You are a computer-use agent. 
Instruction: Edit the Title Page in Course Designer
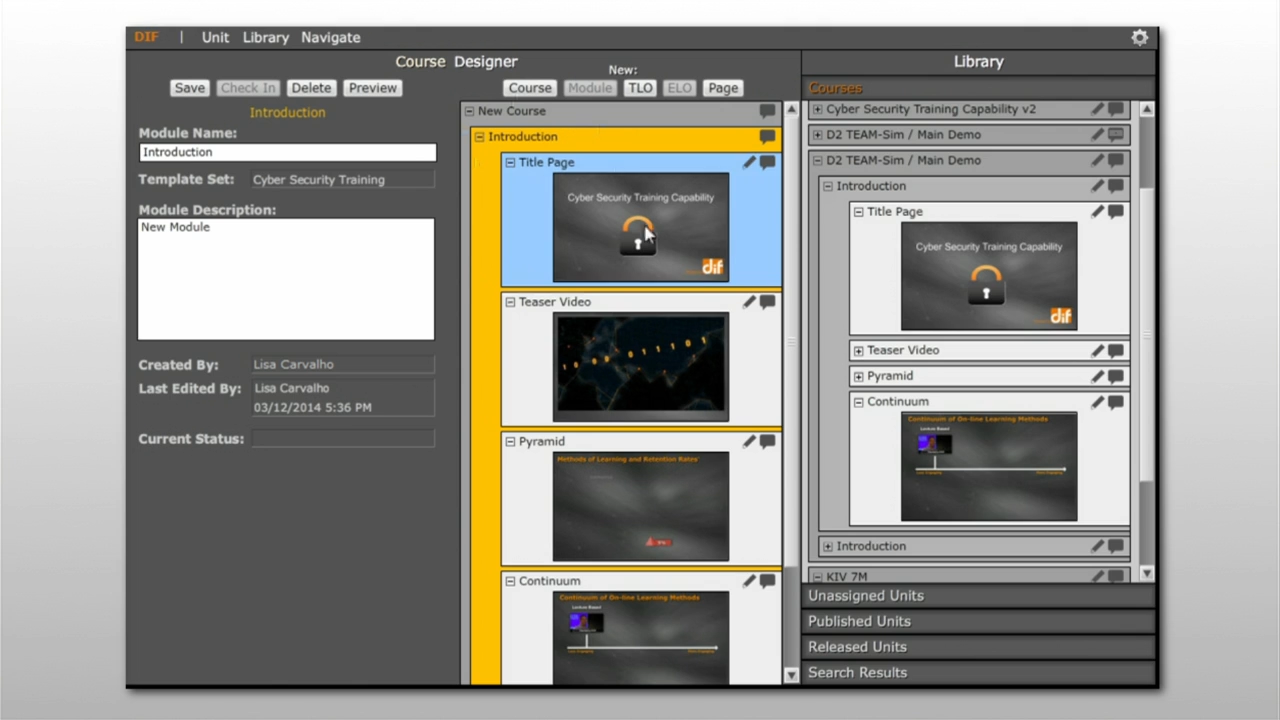pyautogui.click(x=749, y=162)
